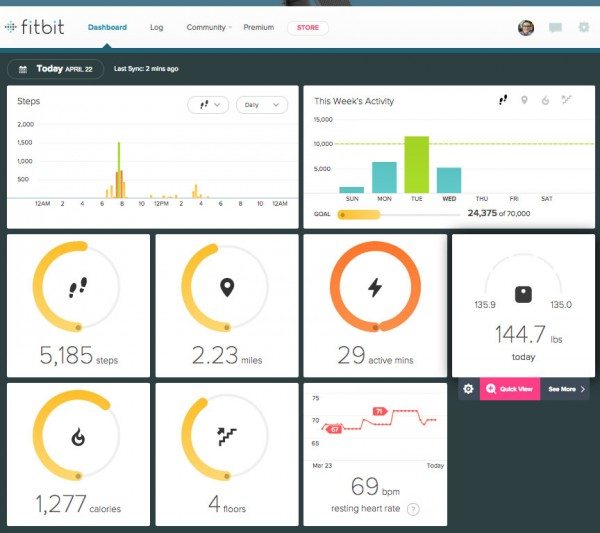Expand the Community menu
Image resolution: width=600 pixels, height=533 pixels.
pyautogui.click(x=209, y=28)
